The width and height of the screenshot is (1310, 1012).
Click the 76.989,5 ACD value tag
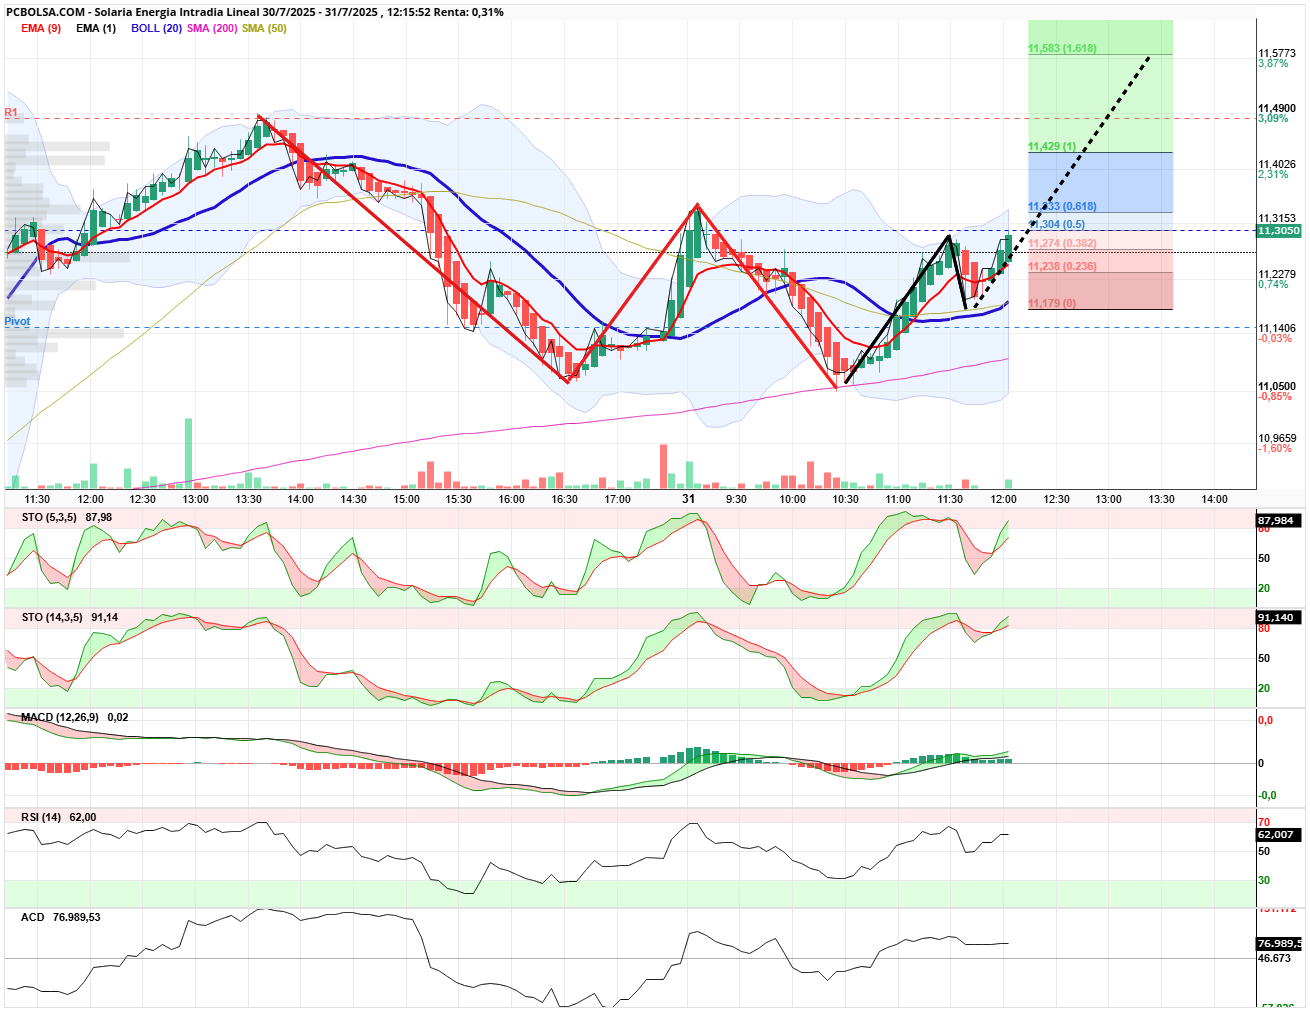pyautogui.click(x=1279, y=943)
